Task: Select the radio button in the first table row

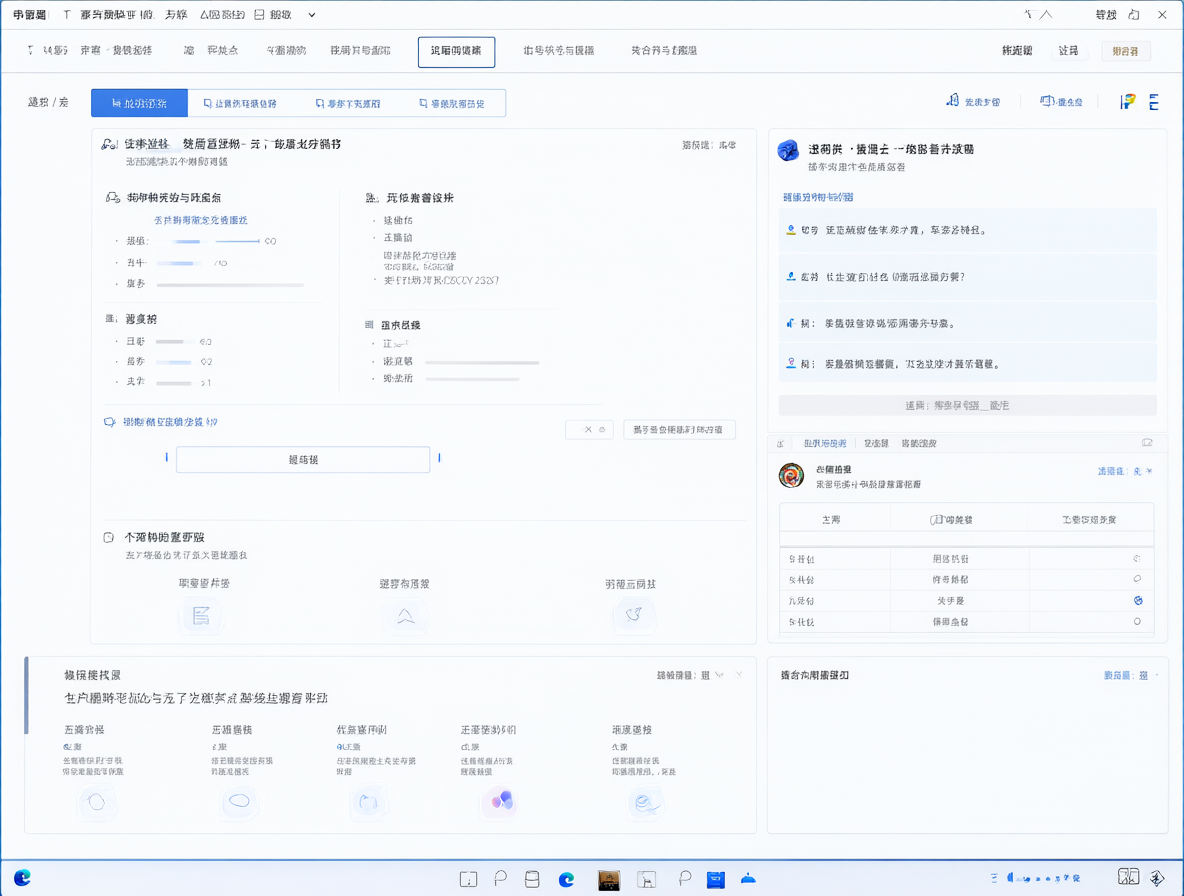Action: 1137,559
